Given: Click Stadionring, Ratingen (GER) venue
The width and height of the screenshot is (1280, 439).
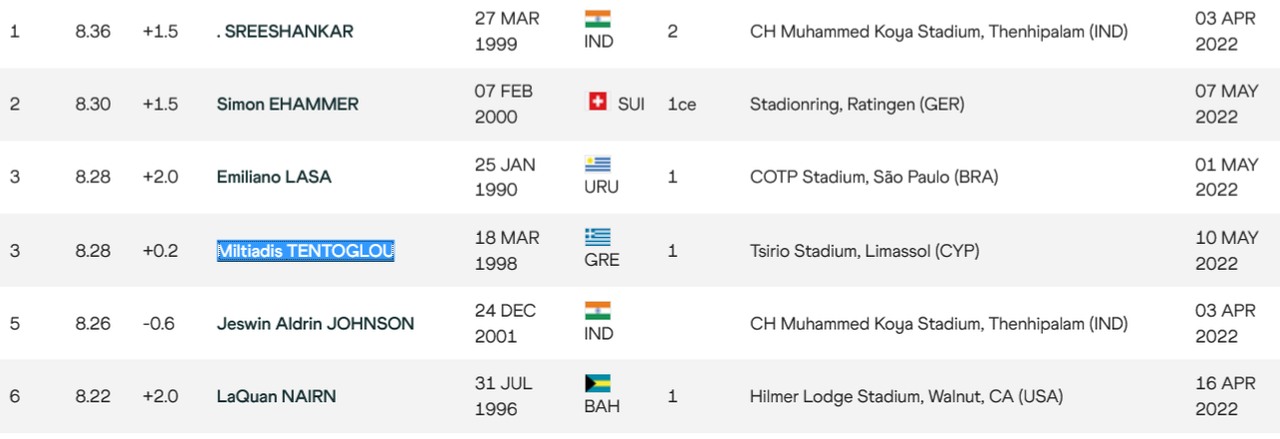Looking at the screenshot, I should tap(857, 104).
